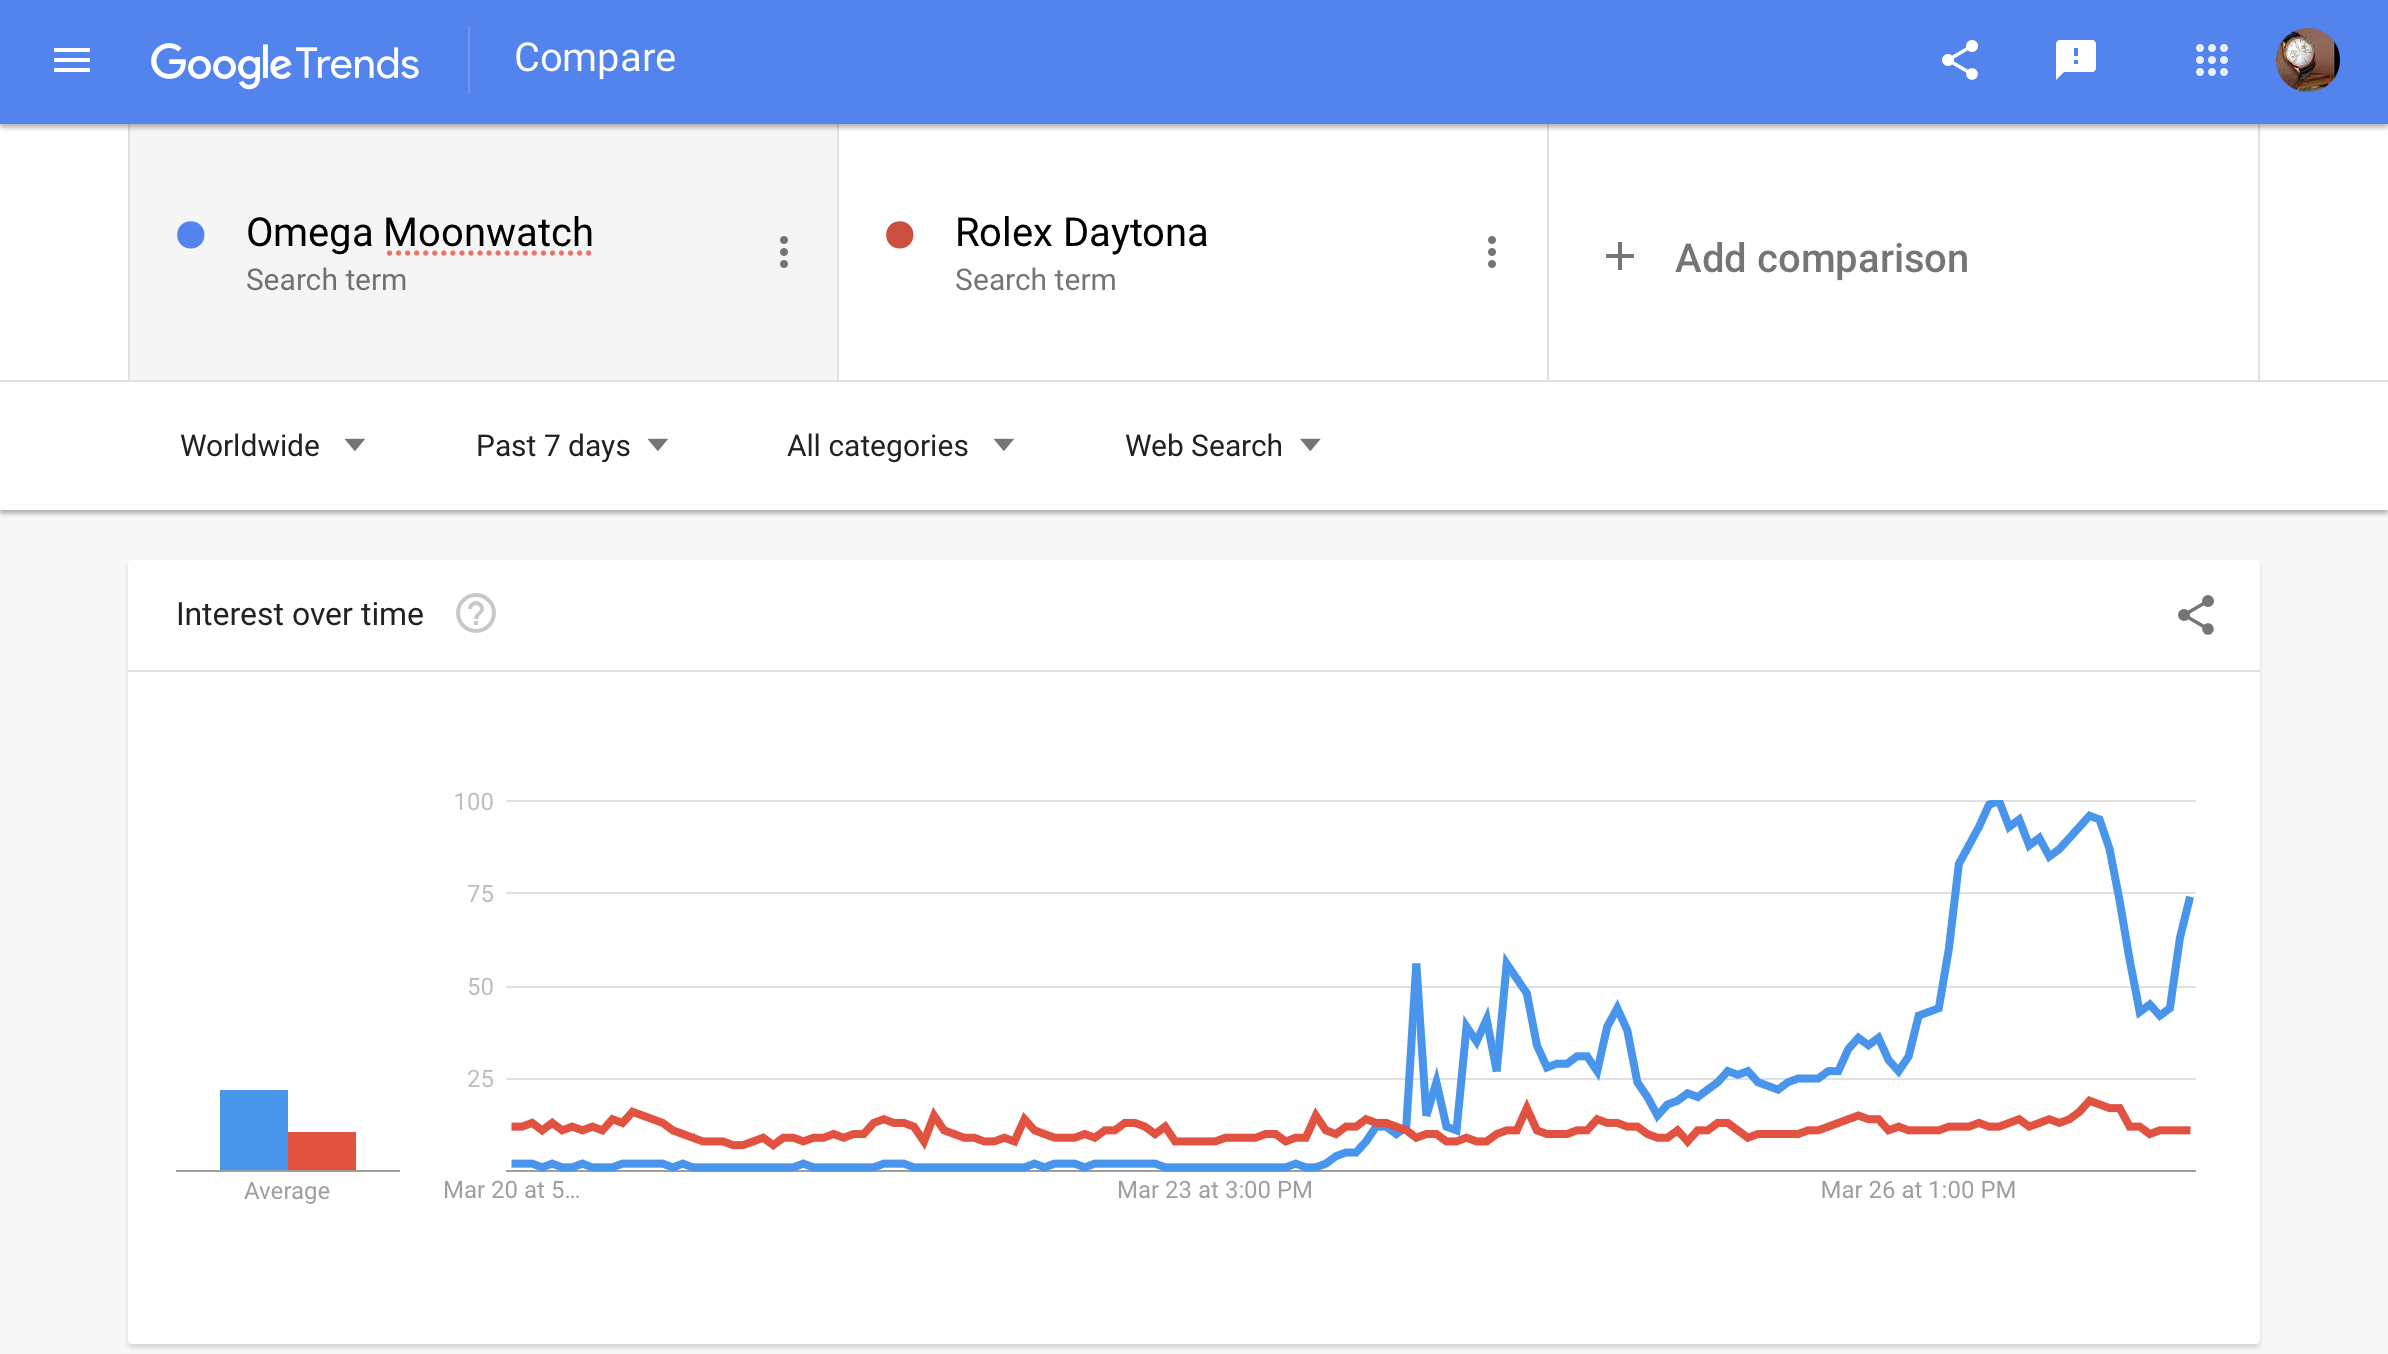
Task: Open the Past 7 days dropdown
Action: click(572, 445)
